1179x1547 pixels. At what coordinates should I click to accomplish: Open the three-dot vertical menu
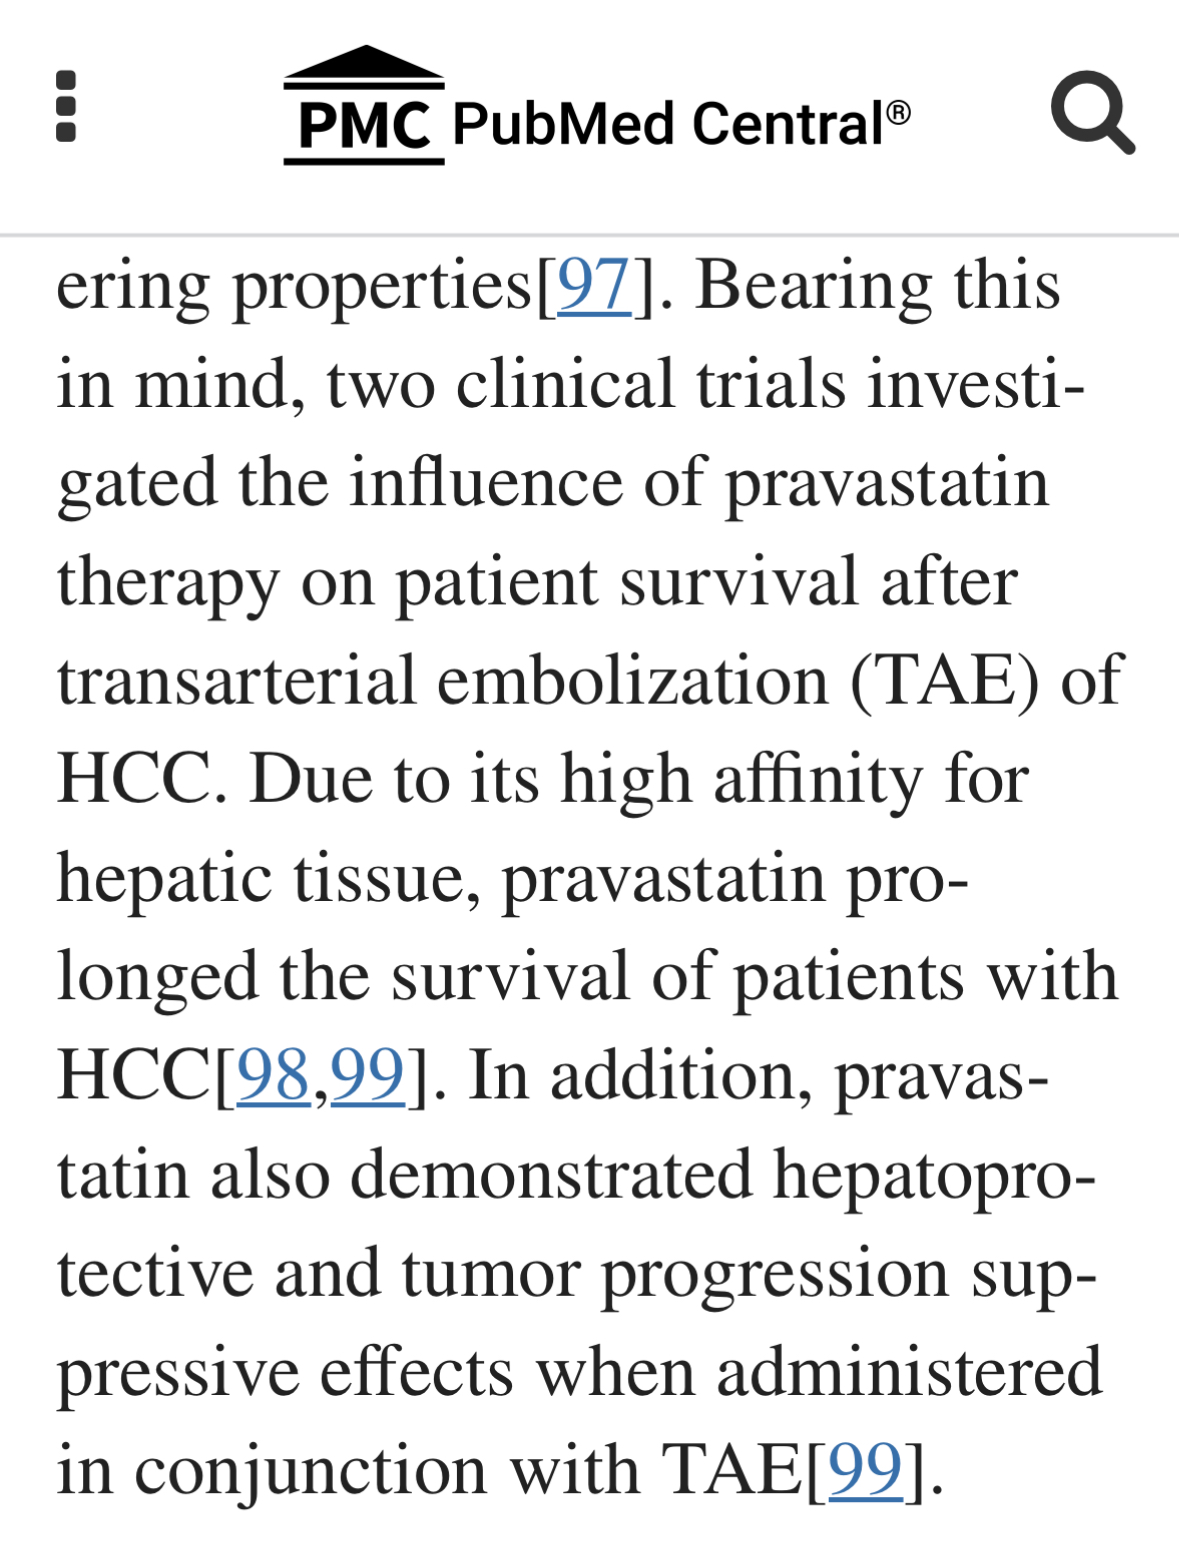pyautogui.click(x=66, y=106)
